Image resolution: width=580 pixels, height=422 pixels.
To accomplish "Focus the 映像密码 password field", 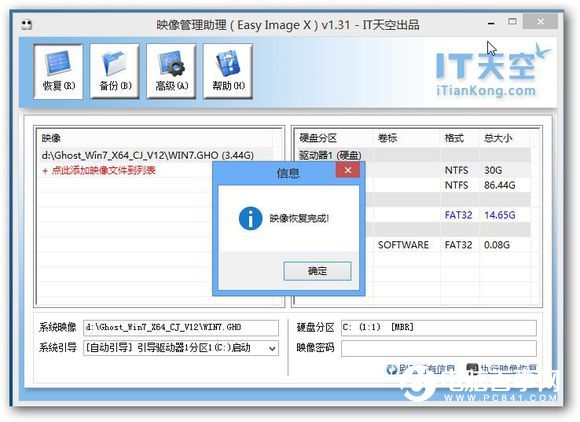I will (x=439, y=348).
